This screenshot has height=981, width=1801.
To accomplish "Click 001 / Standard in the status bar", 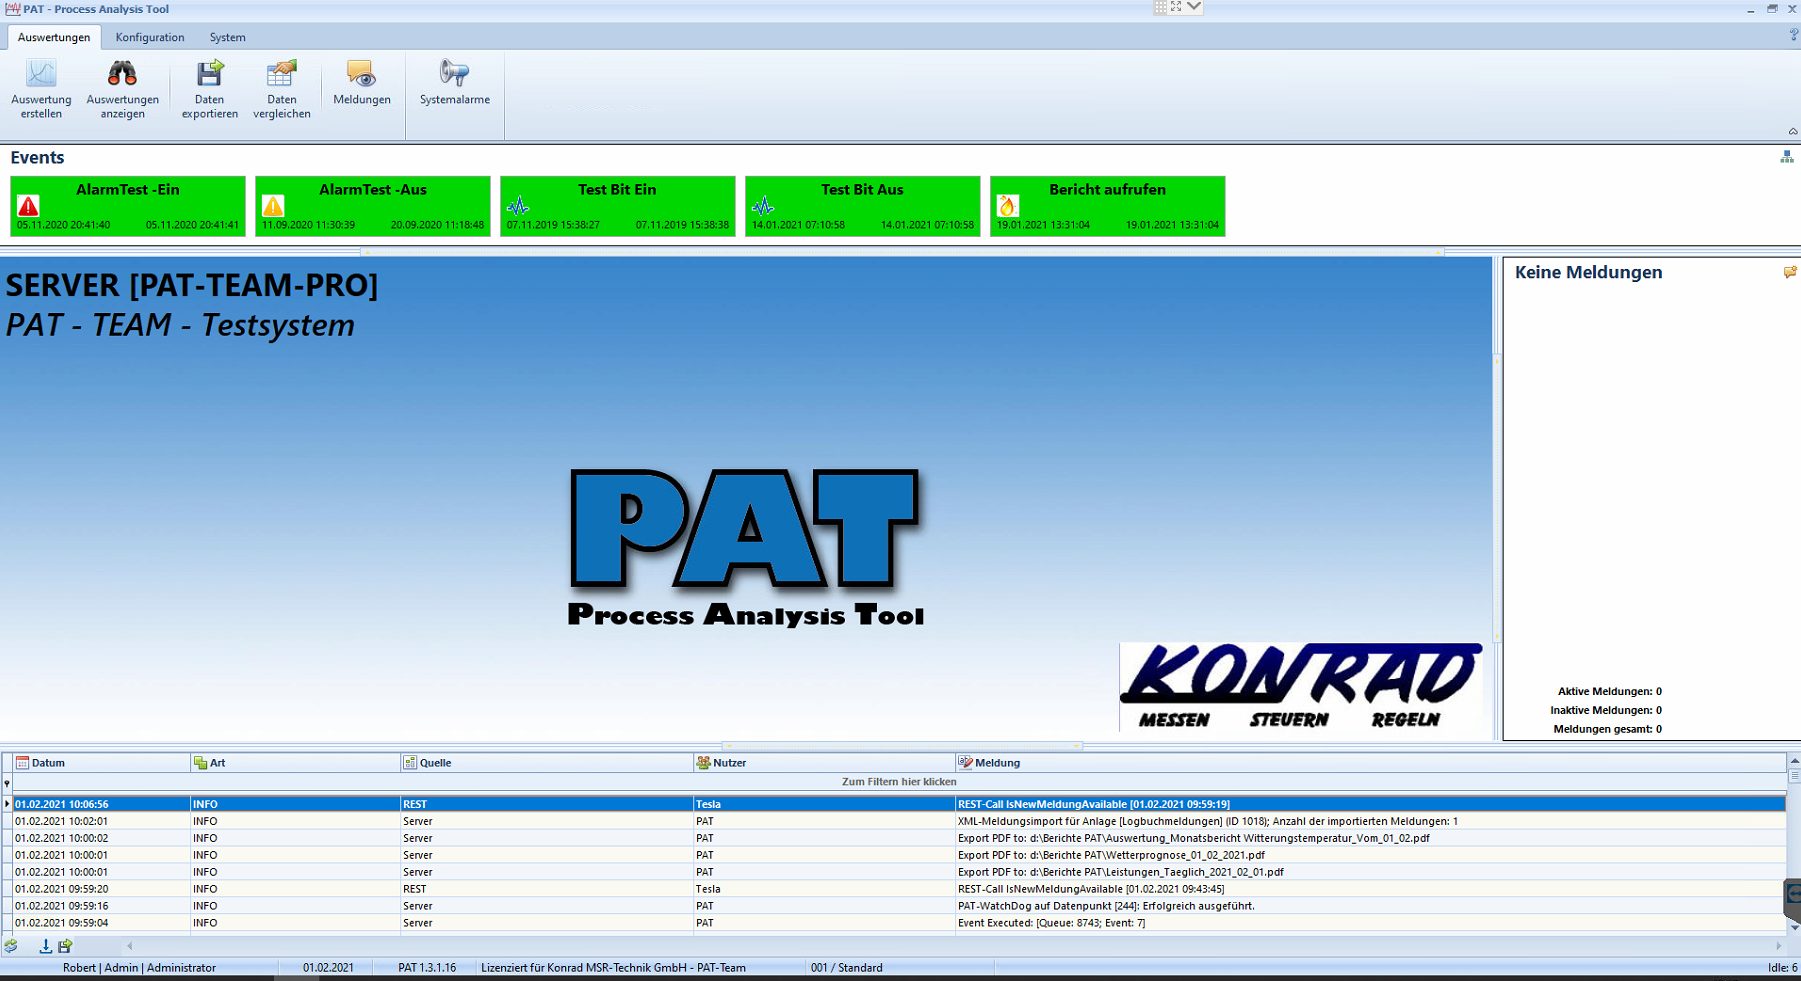I will coord(847,968).
